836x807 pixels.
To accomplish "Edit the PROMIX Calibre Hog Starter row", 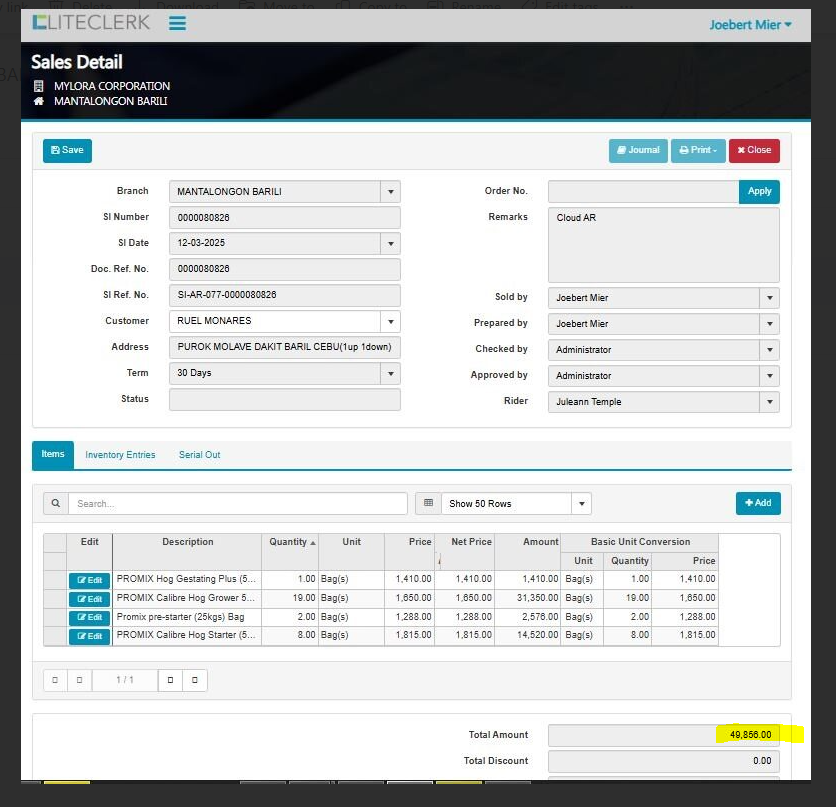I will click(x=89, y=636).
